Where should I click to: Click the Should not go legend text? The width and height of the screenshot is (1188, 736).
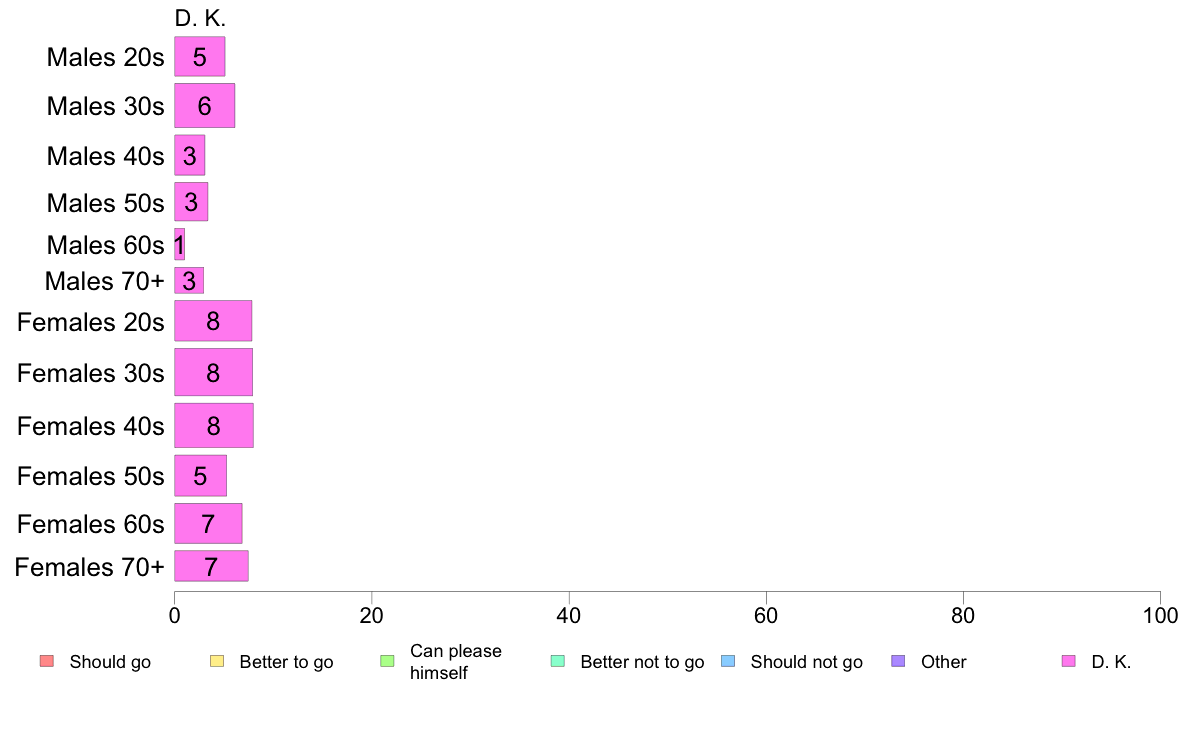(x=807, y=662)
